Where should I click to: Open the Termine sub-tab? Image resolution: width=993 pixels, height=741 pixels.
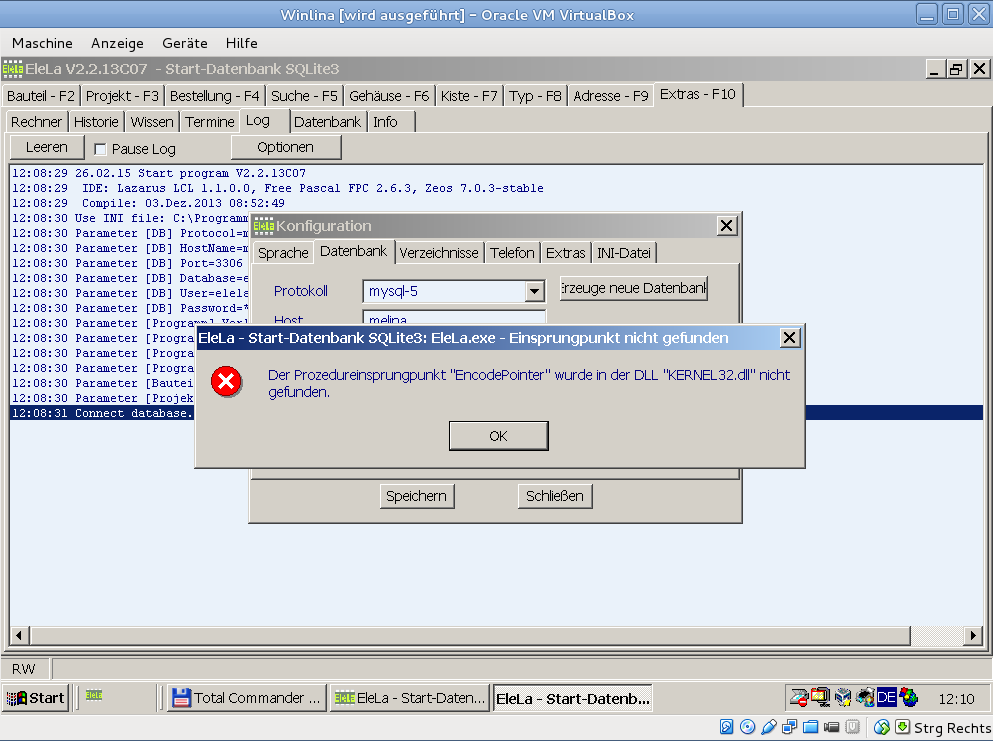tap(210, 122)
